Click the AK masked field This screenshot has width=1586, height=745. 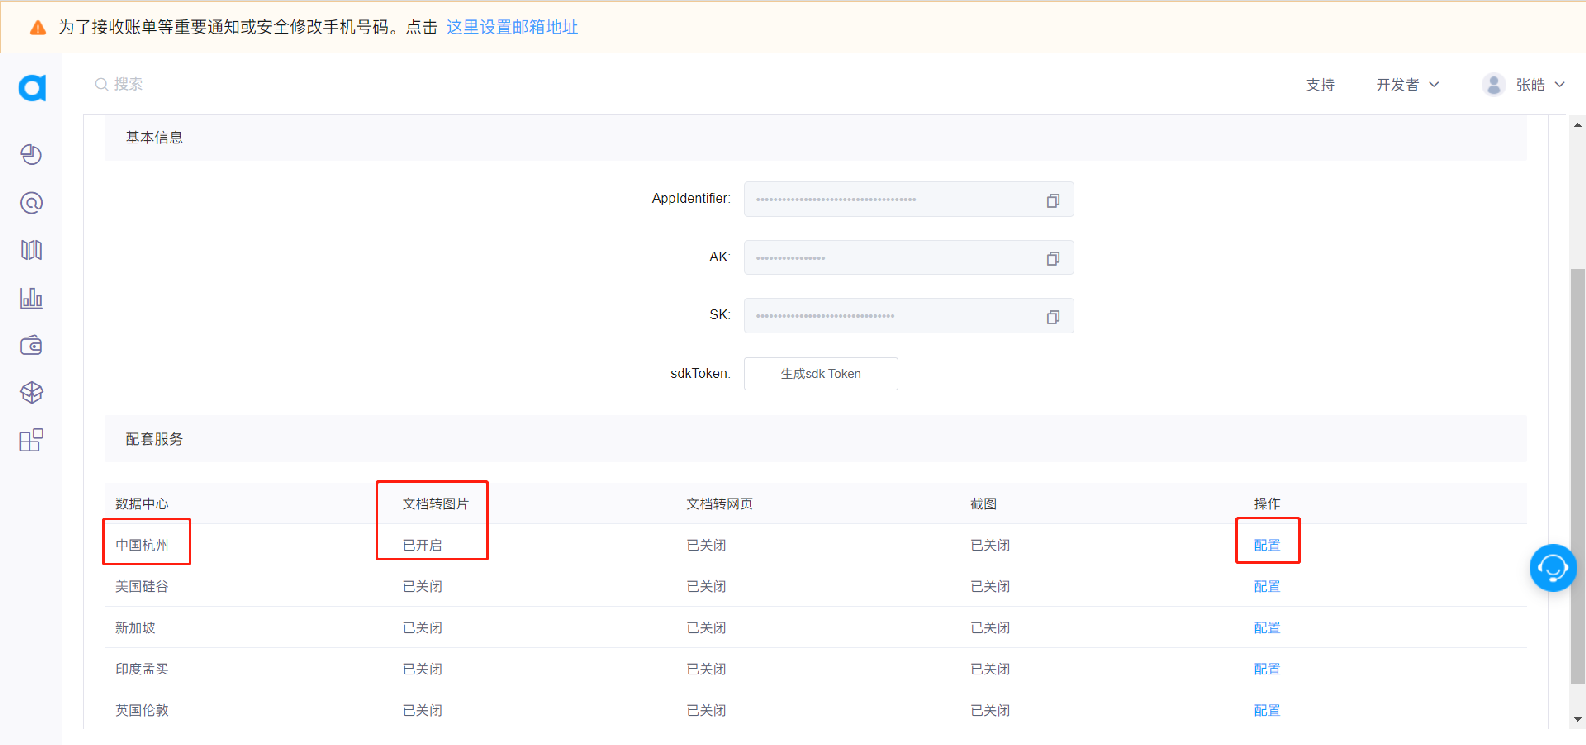pyautogui.click(x=908, y=257)
